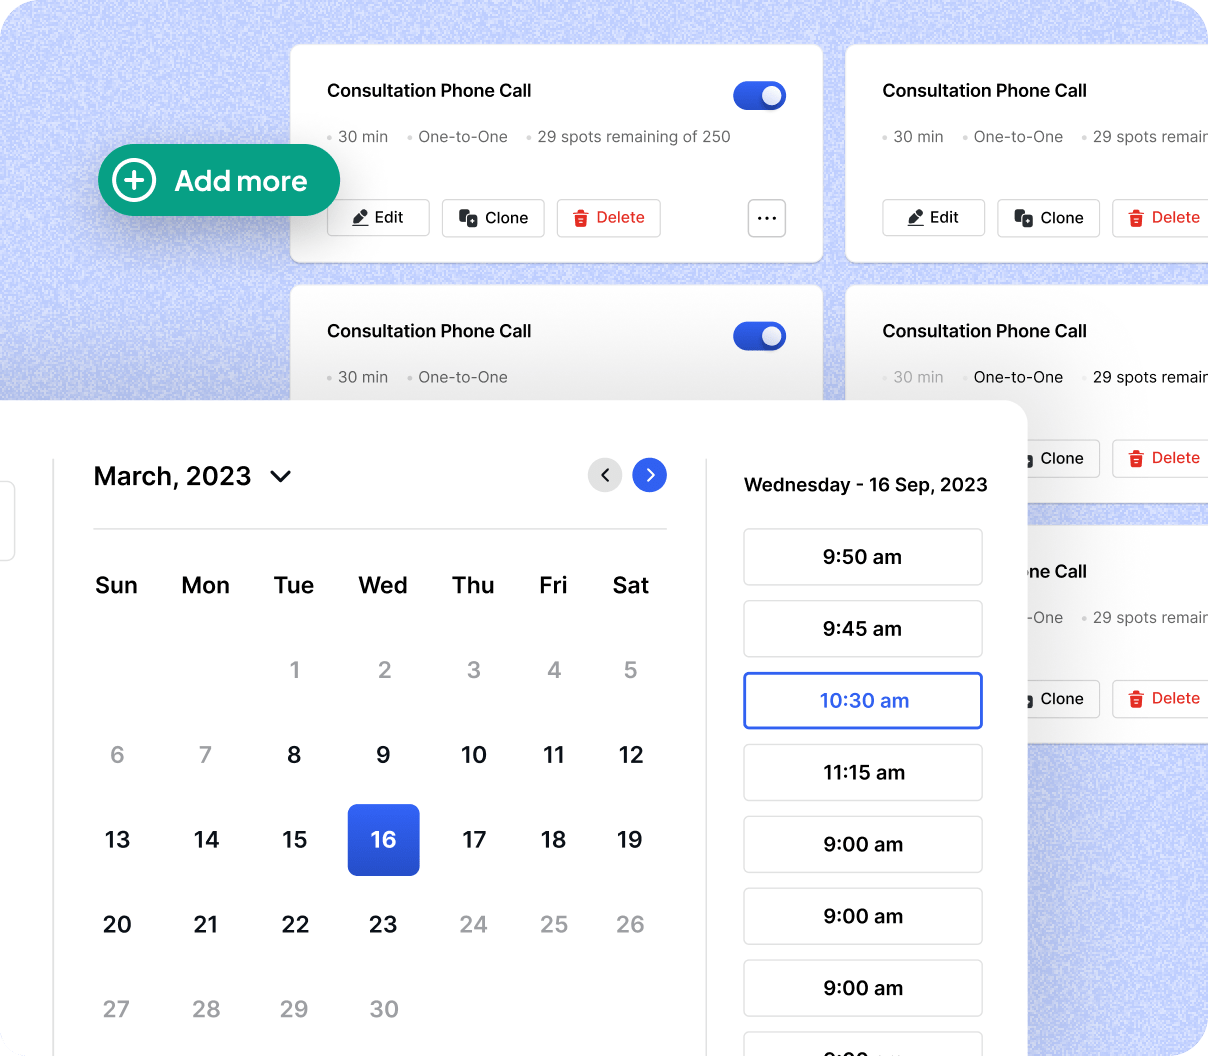The width and height of the screenshot is (1208, 1056).
Task: Click Edit on first Consultation Phone Call card
Action: click(378, 218)
